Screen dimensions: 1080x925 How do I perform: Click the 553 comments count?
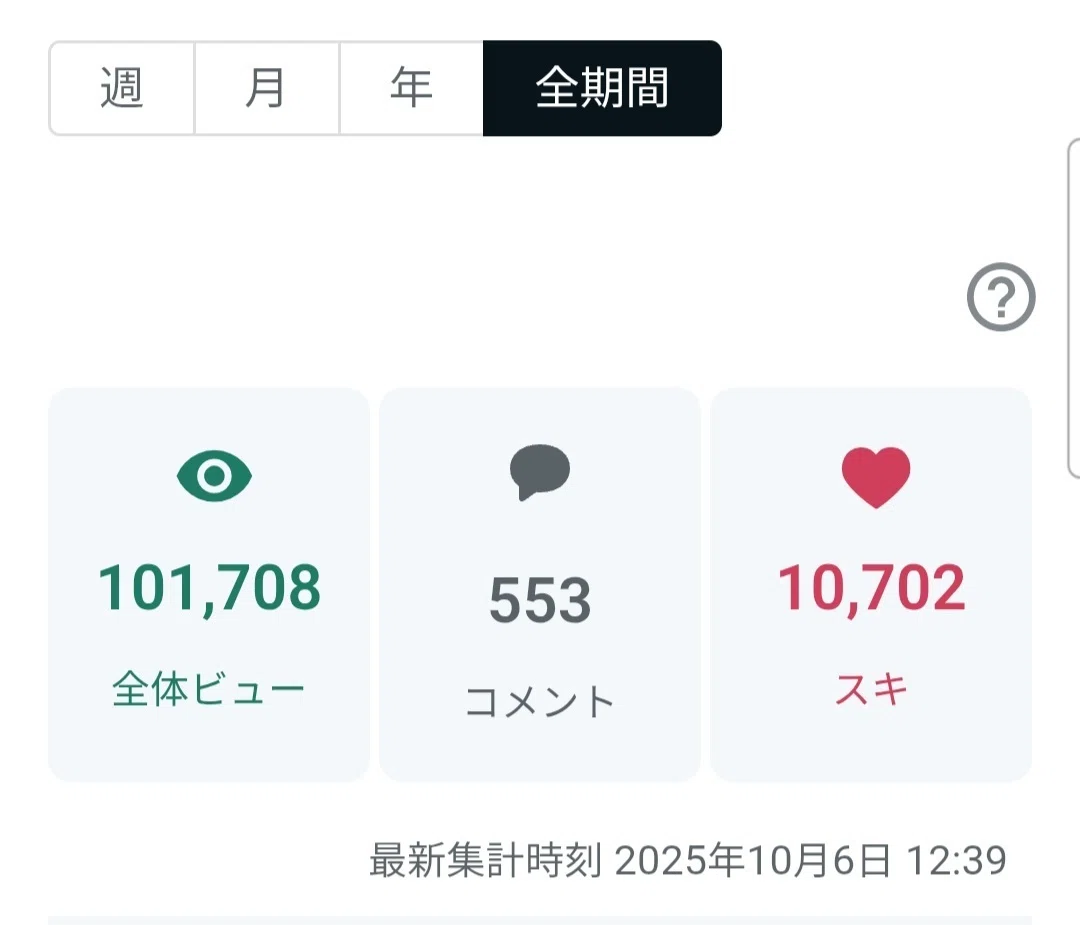[540, 601]
